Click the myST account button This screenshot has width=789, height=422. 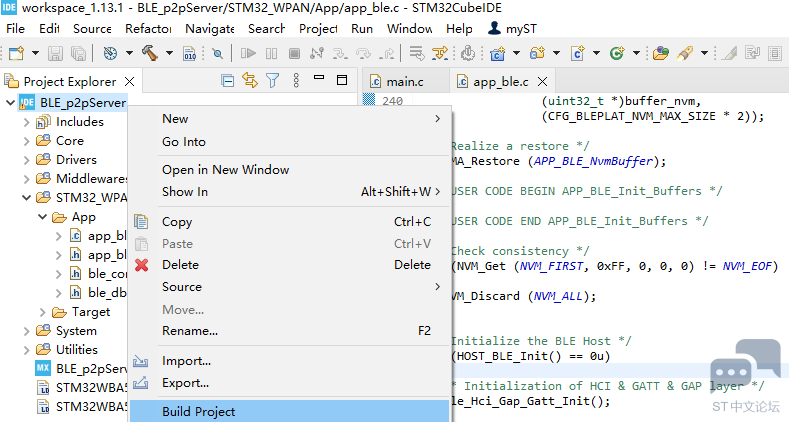point(512,29)
